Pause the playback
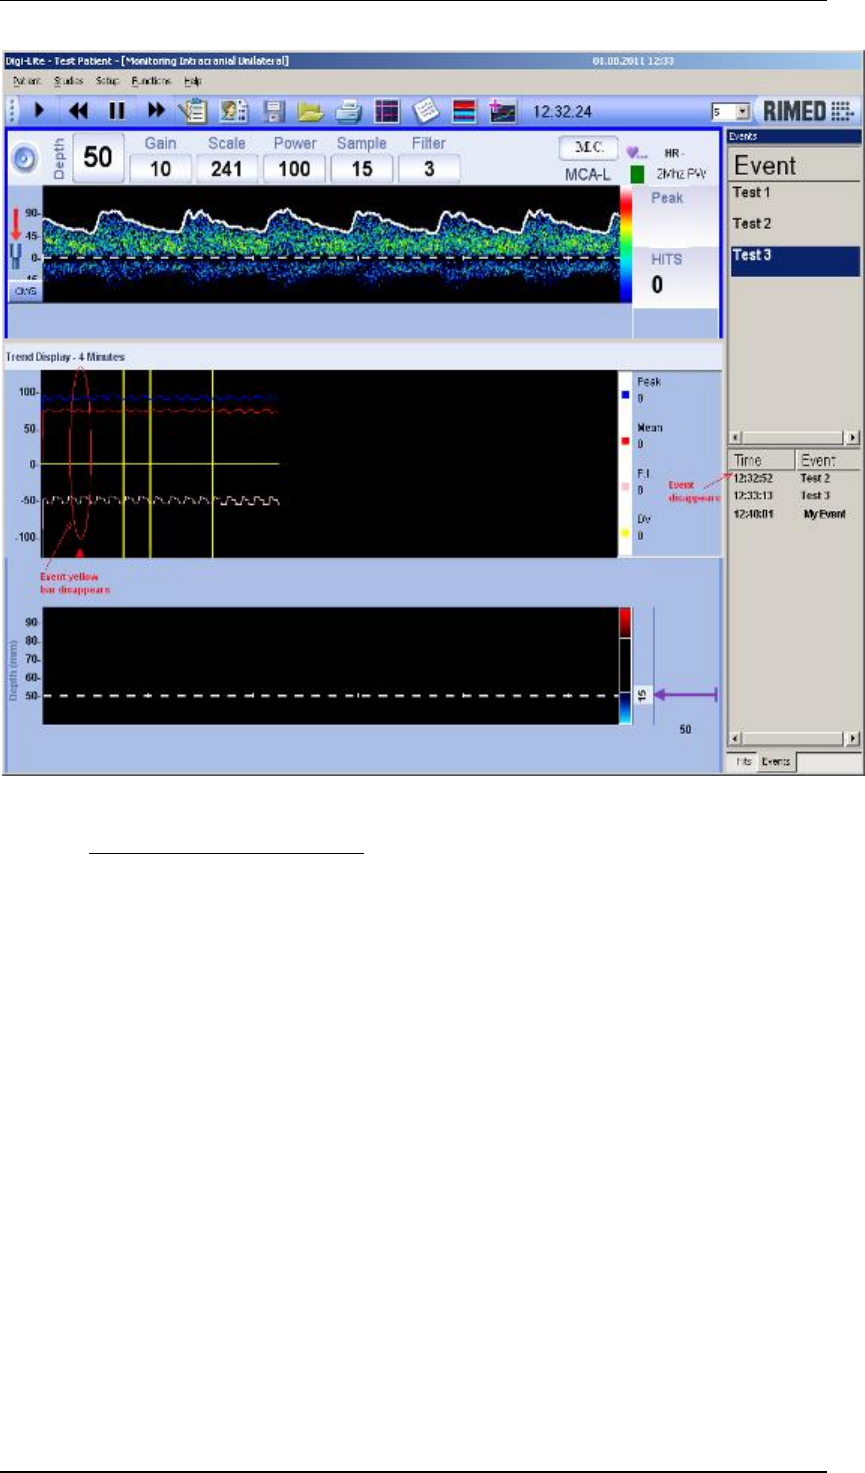 pos(117,111)
